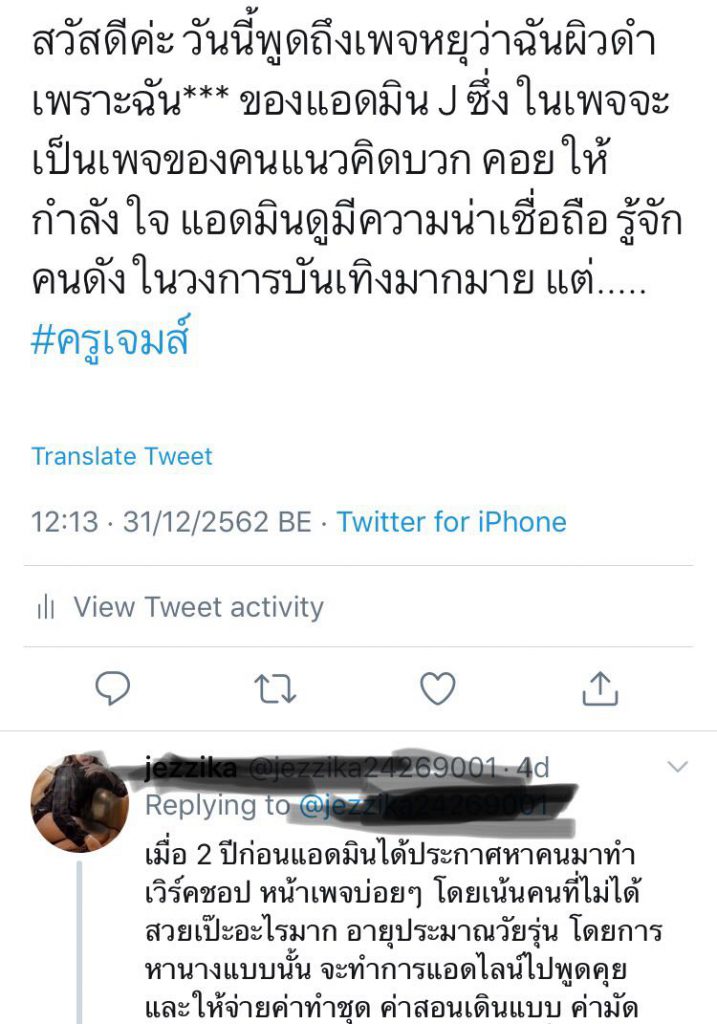Select the main tweet text สวัสดีค่ะ
717x1024 pixels.
[357, 161]
